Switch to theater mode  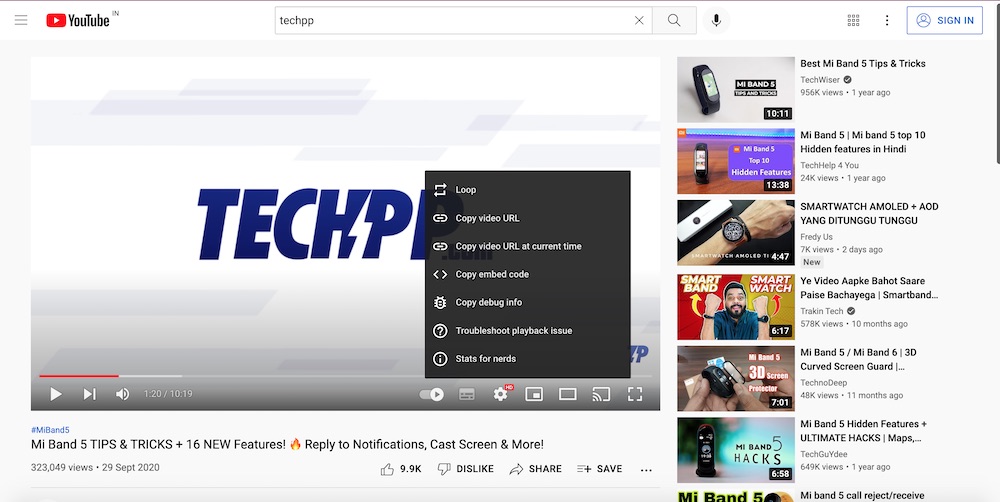click(568, 394)
